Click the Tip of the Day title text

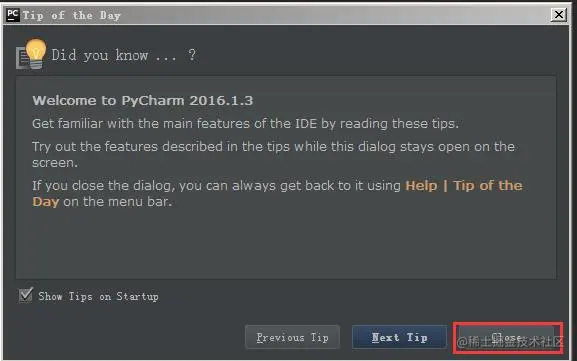71,15
